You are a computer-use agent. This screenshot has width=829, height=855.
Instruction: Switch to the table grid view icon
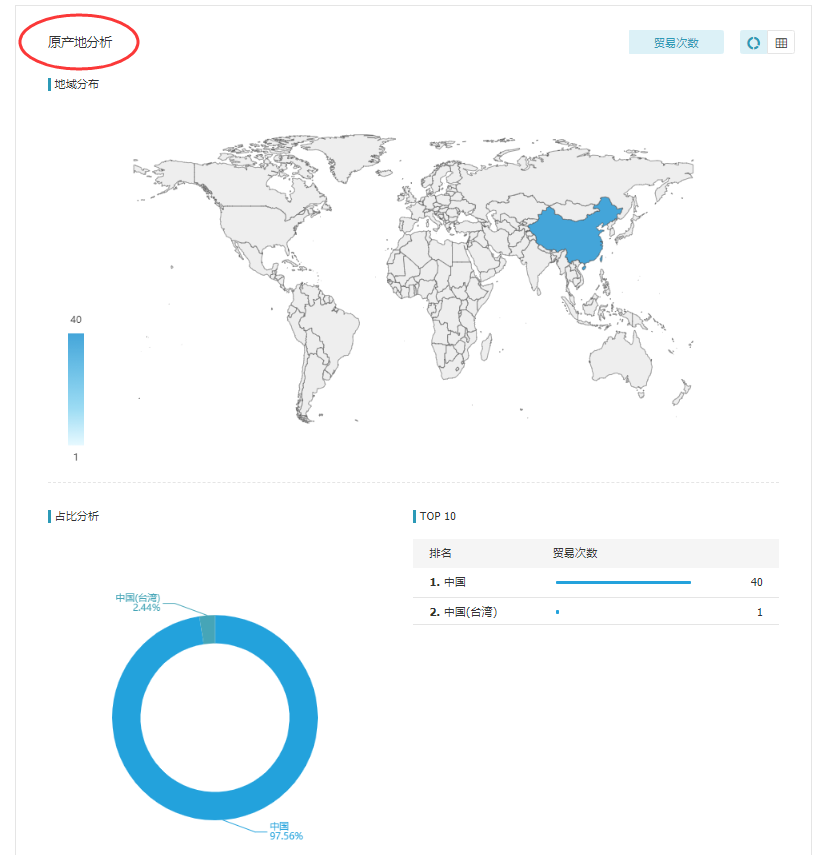[x=781, y=43]
